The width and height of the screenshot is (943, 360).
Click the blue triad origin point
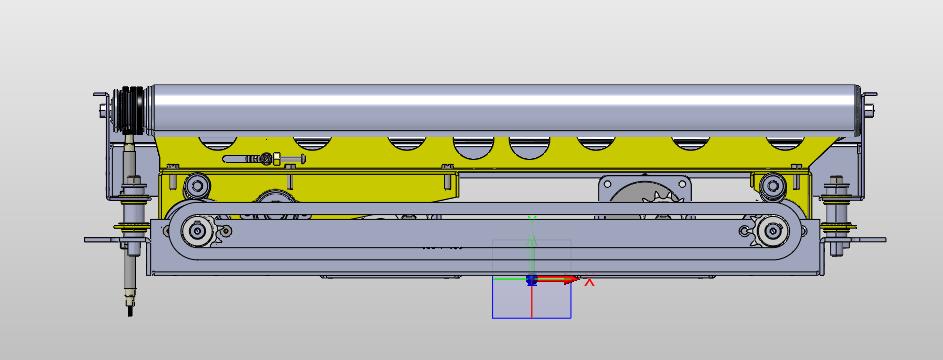(x=531, y=280)
